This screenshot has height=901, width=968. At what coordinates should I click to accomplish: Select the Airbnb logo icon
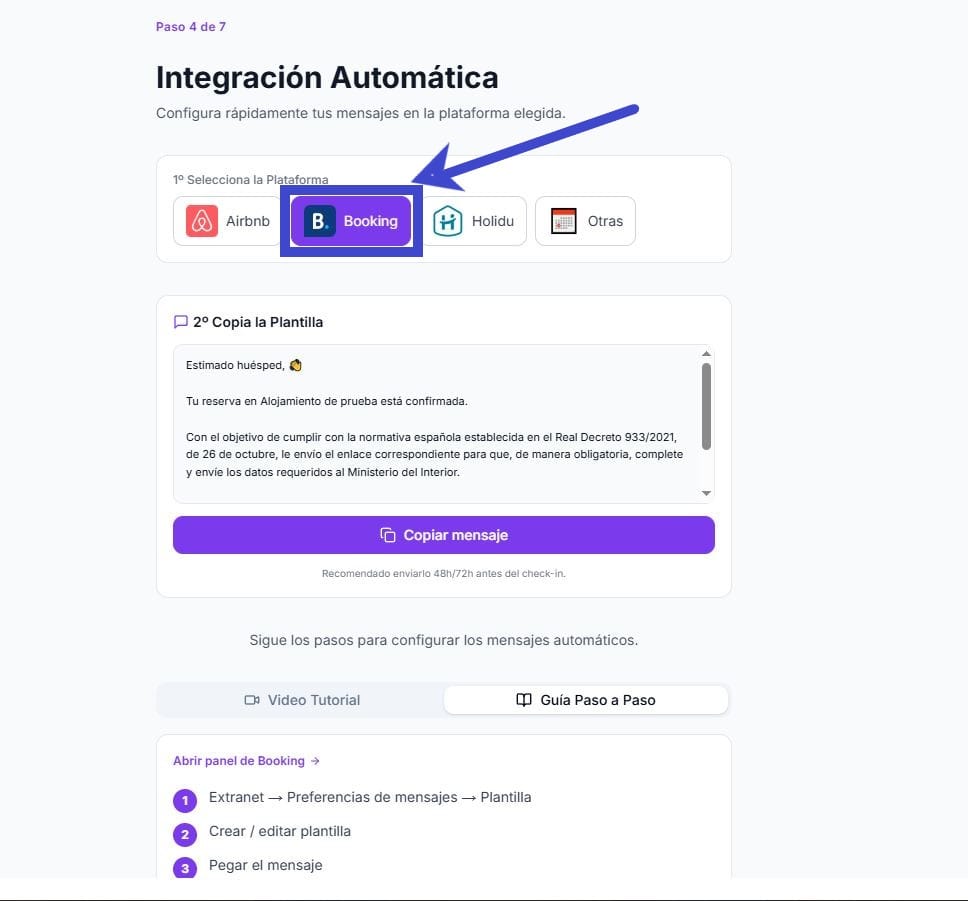(x=202, y=220)
